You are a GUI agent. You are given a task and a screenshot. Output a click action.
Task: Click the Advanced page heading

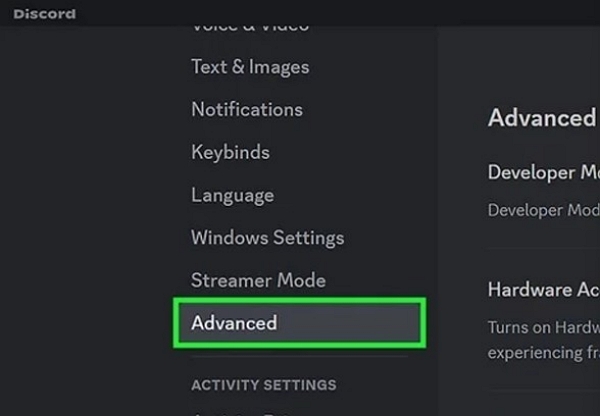pos(541,118)
